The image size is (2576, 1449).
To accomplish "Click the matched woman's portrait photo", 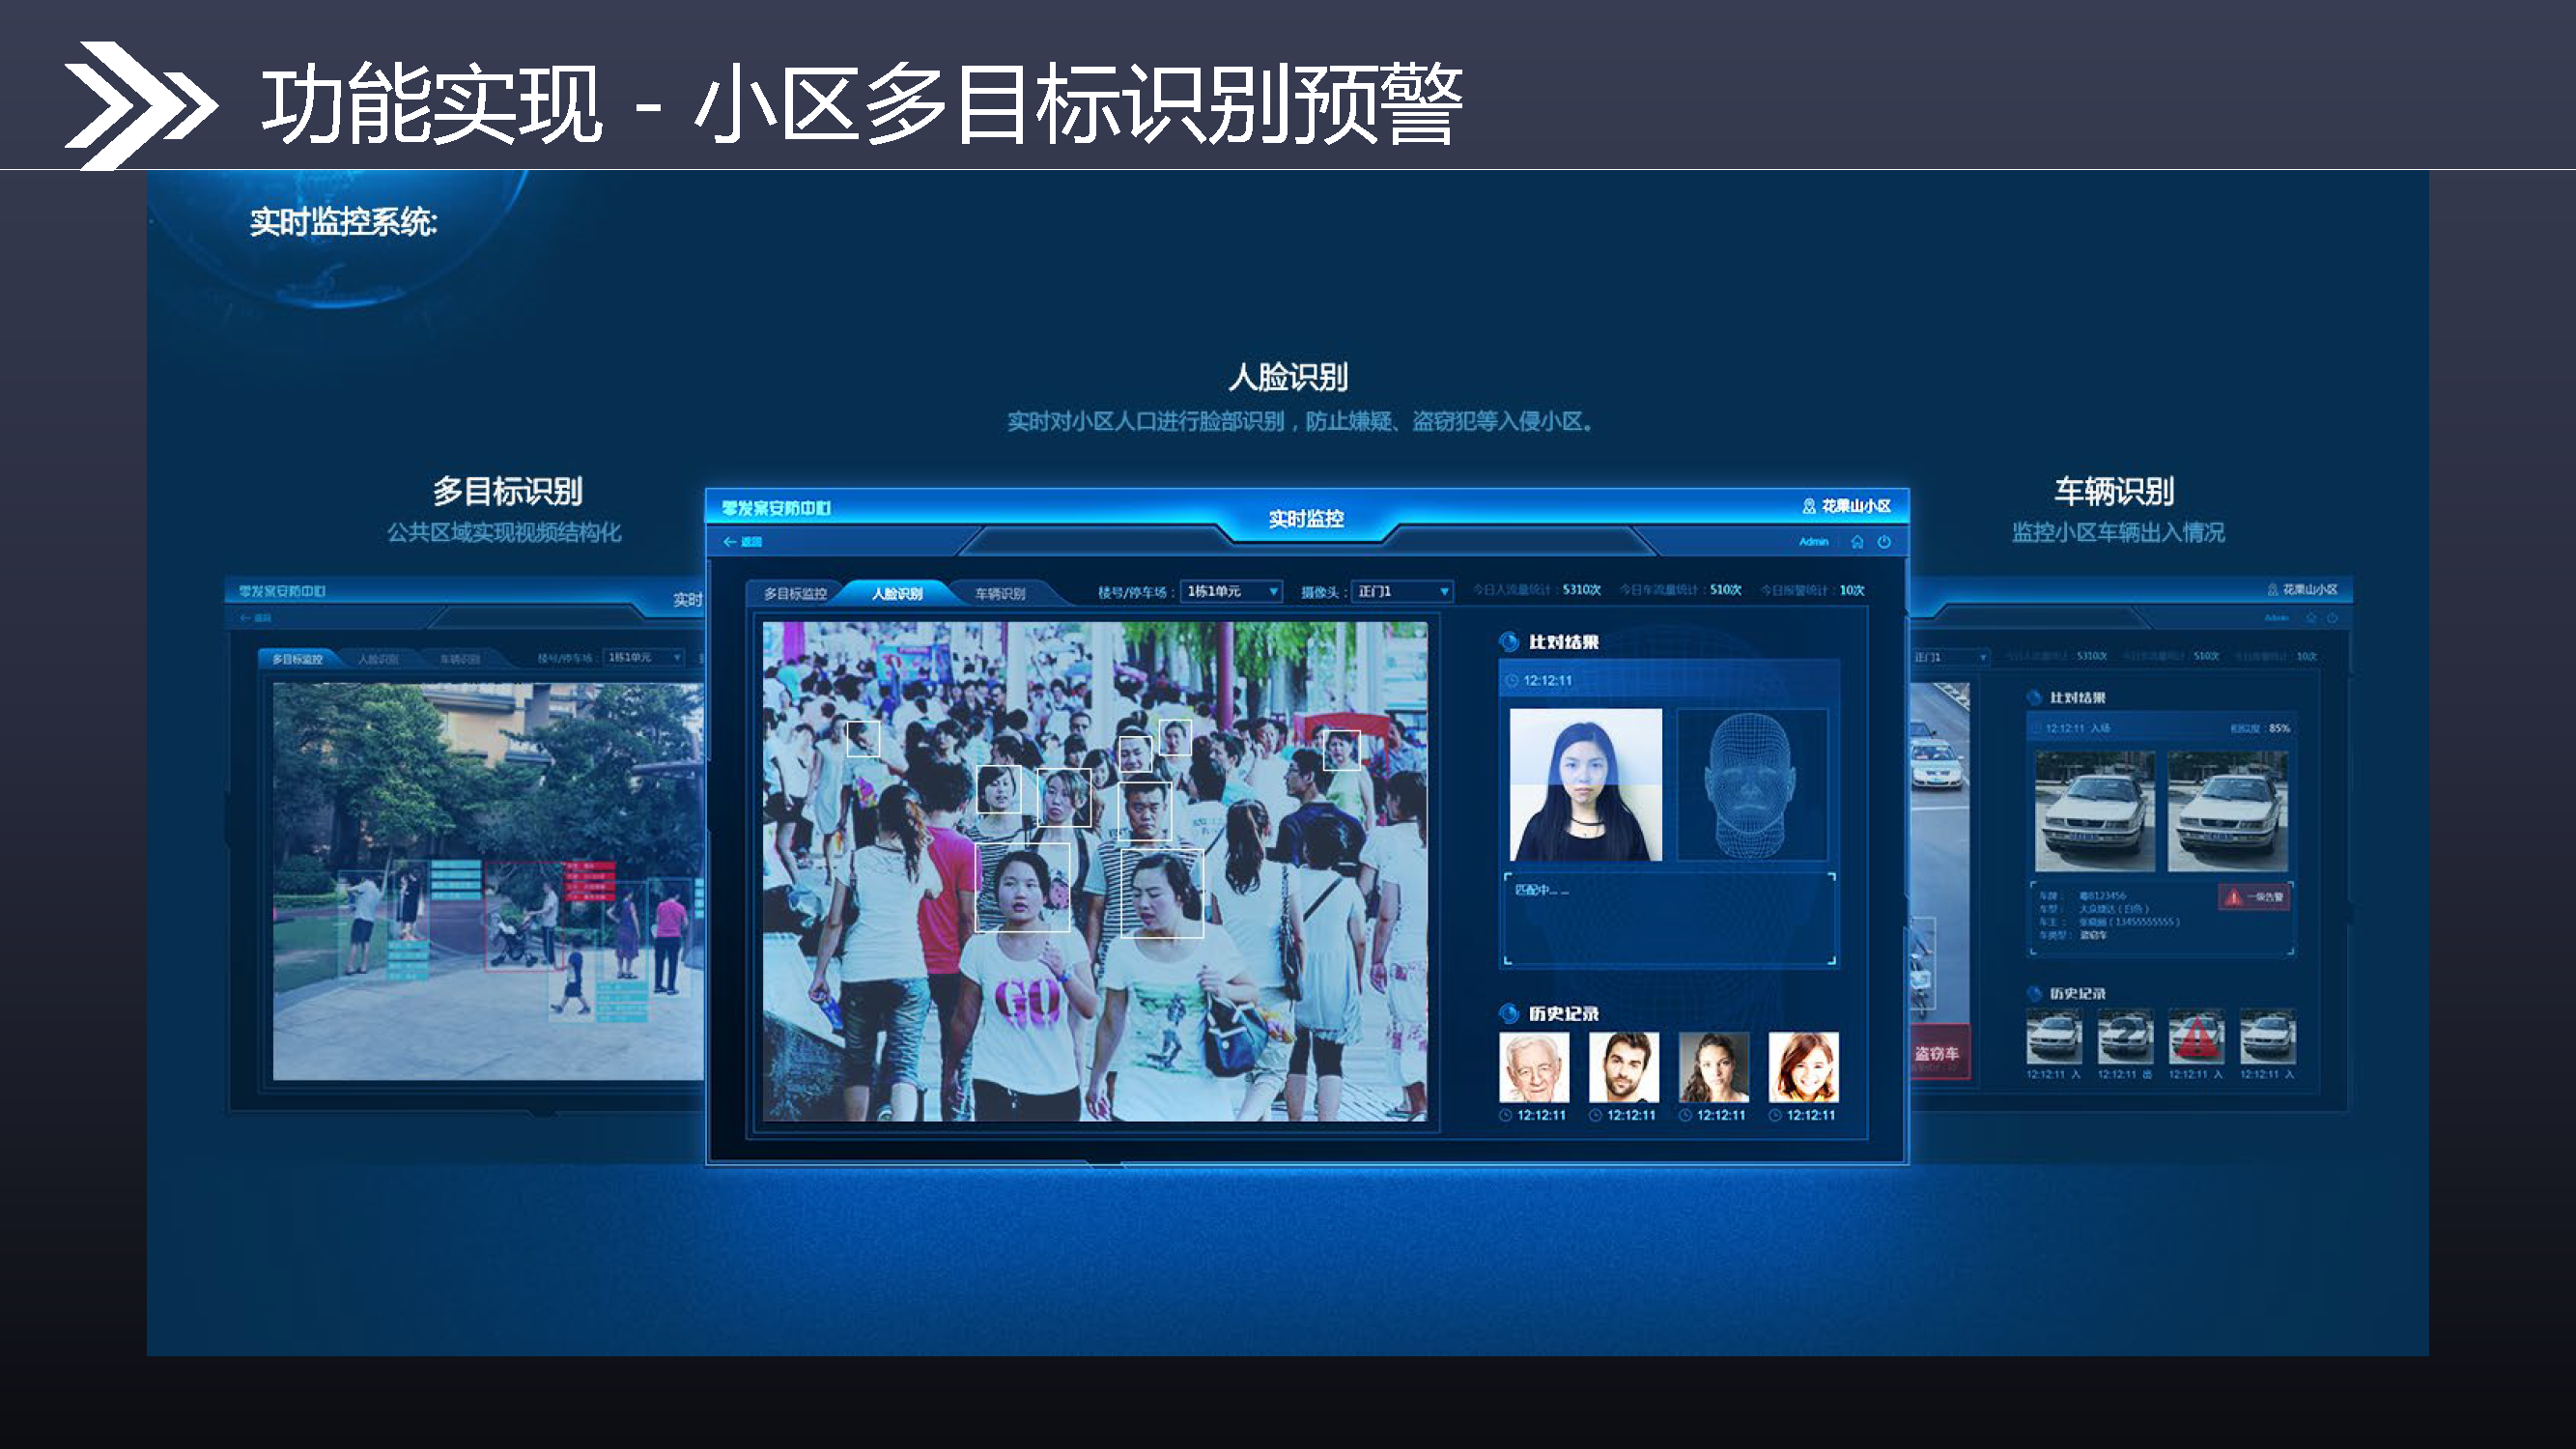I will pos(1585,785).
